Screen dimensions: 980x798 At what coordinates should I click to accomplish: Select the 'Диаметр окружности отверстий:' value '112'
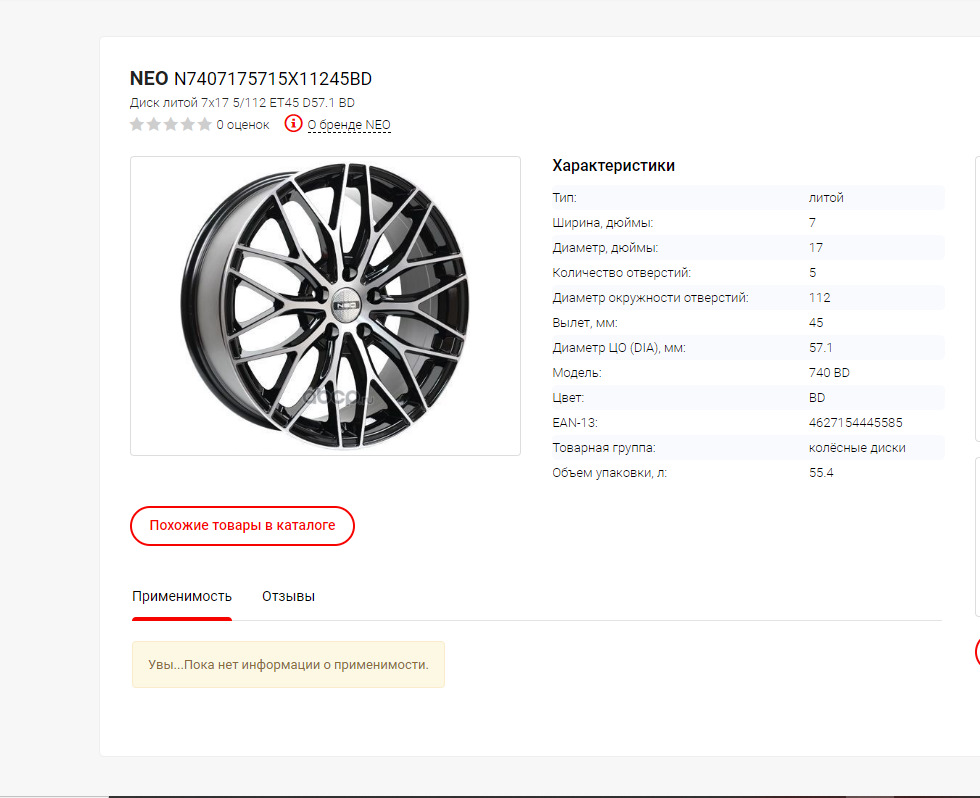coord(819,297)
